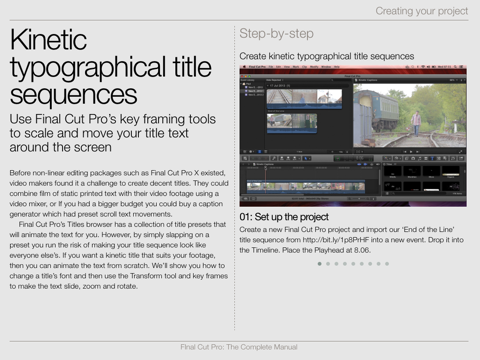Click the Share button at toolbar's right end
Screen dimensions: 480x360
pos(461,158)
